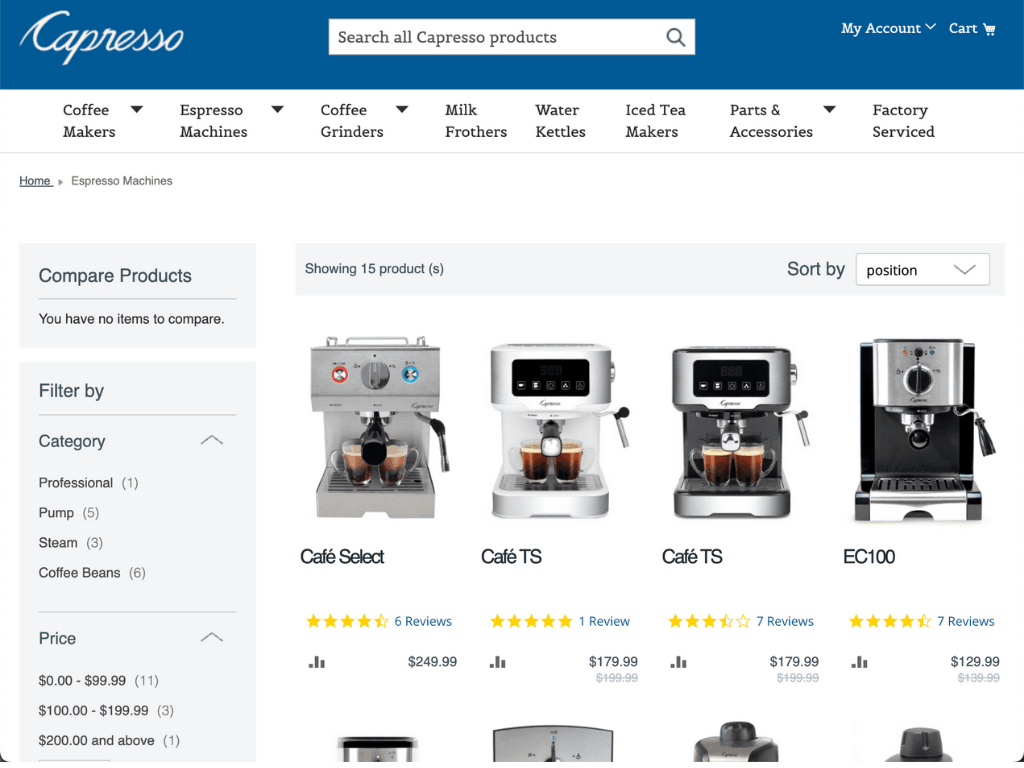
Task: Open the Espresso Machines menu
Action: tap(214, 121)
